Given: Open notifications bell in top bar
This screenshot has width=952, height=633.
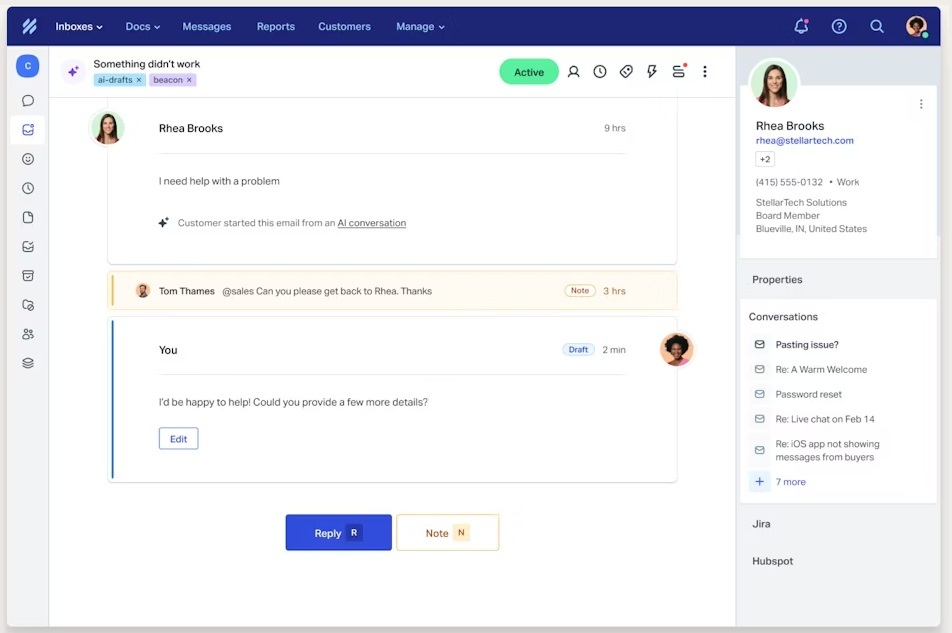Looking at the screenshot, I should coord(801,27).
